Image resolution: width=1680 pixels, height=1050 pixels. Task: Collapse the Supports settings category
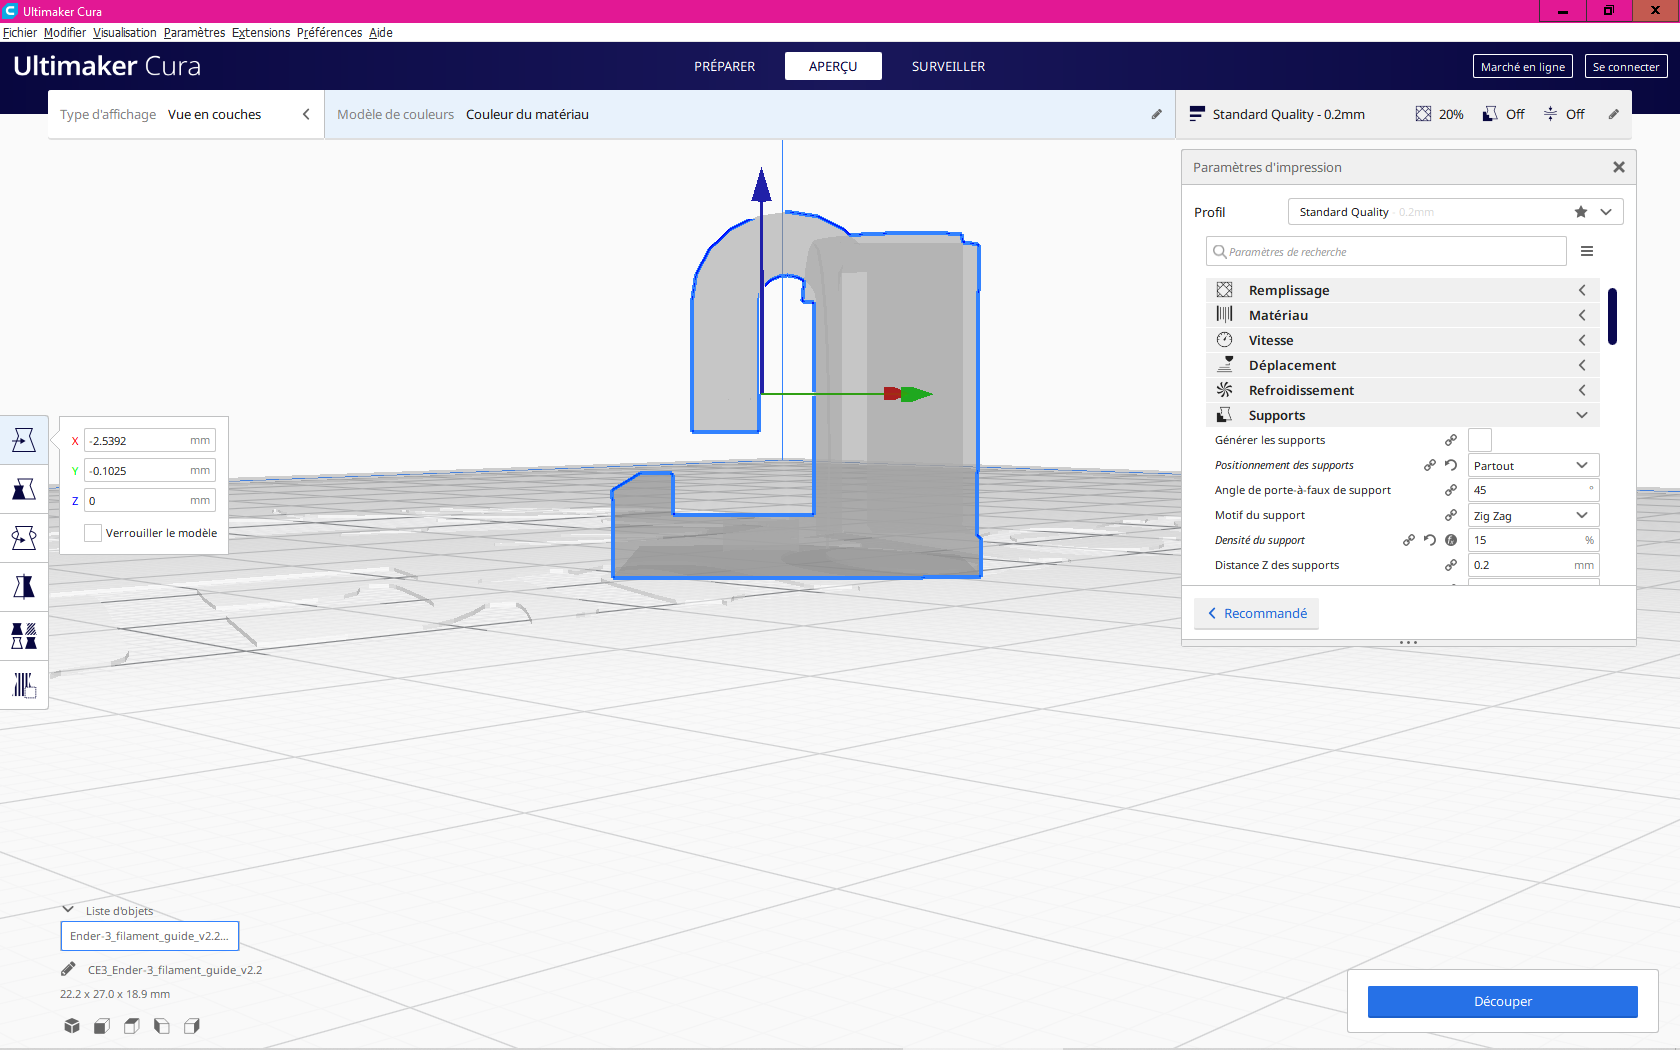(x=1402, y=415)
